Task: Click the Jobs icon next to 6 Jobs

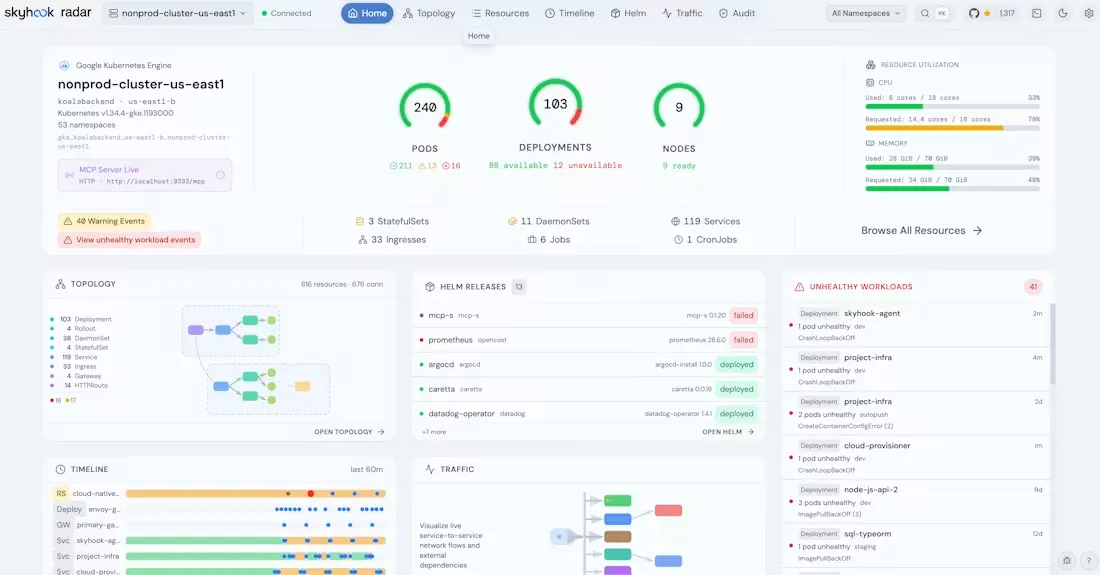Action: (532, 240)
